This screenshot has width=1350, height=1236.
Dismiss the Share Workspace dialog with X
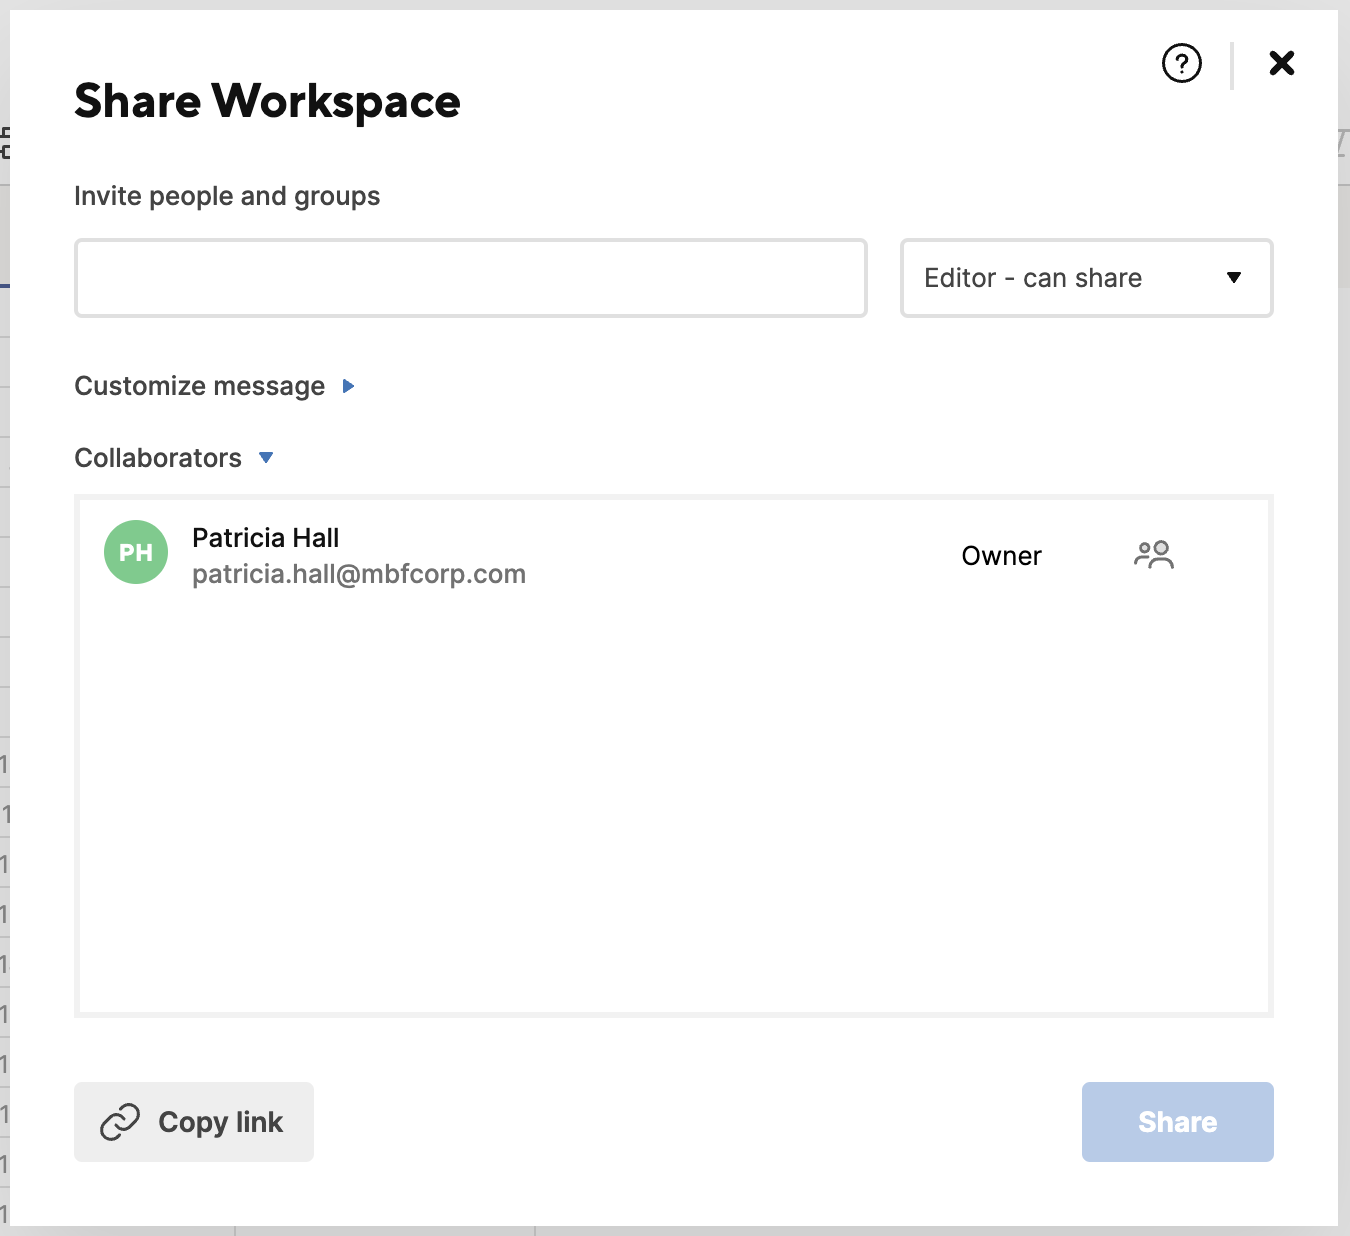pyautogui.click(x=1281, y=63)
